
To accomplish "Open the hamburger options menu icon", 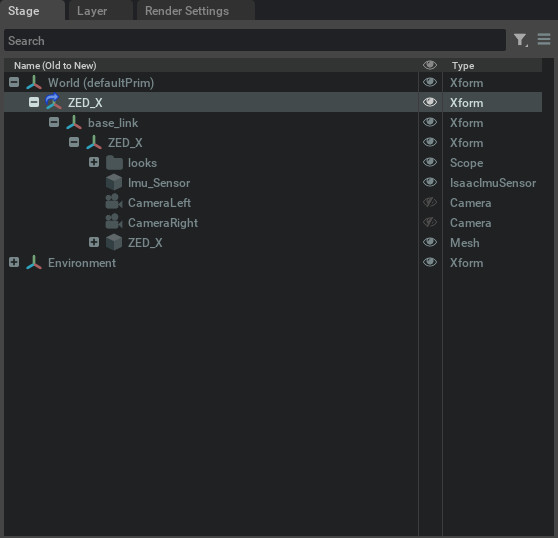I will coord(544,39).
